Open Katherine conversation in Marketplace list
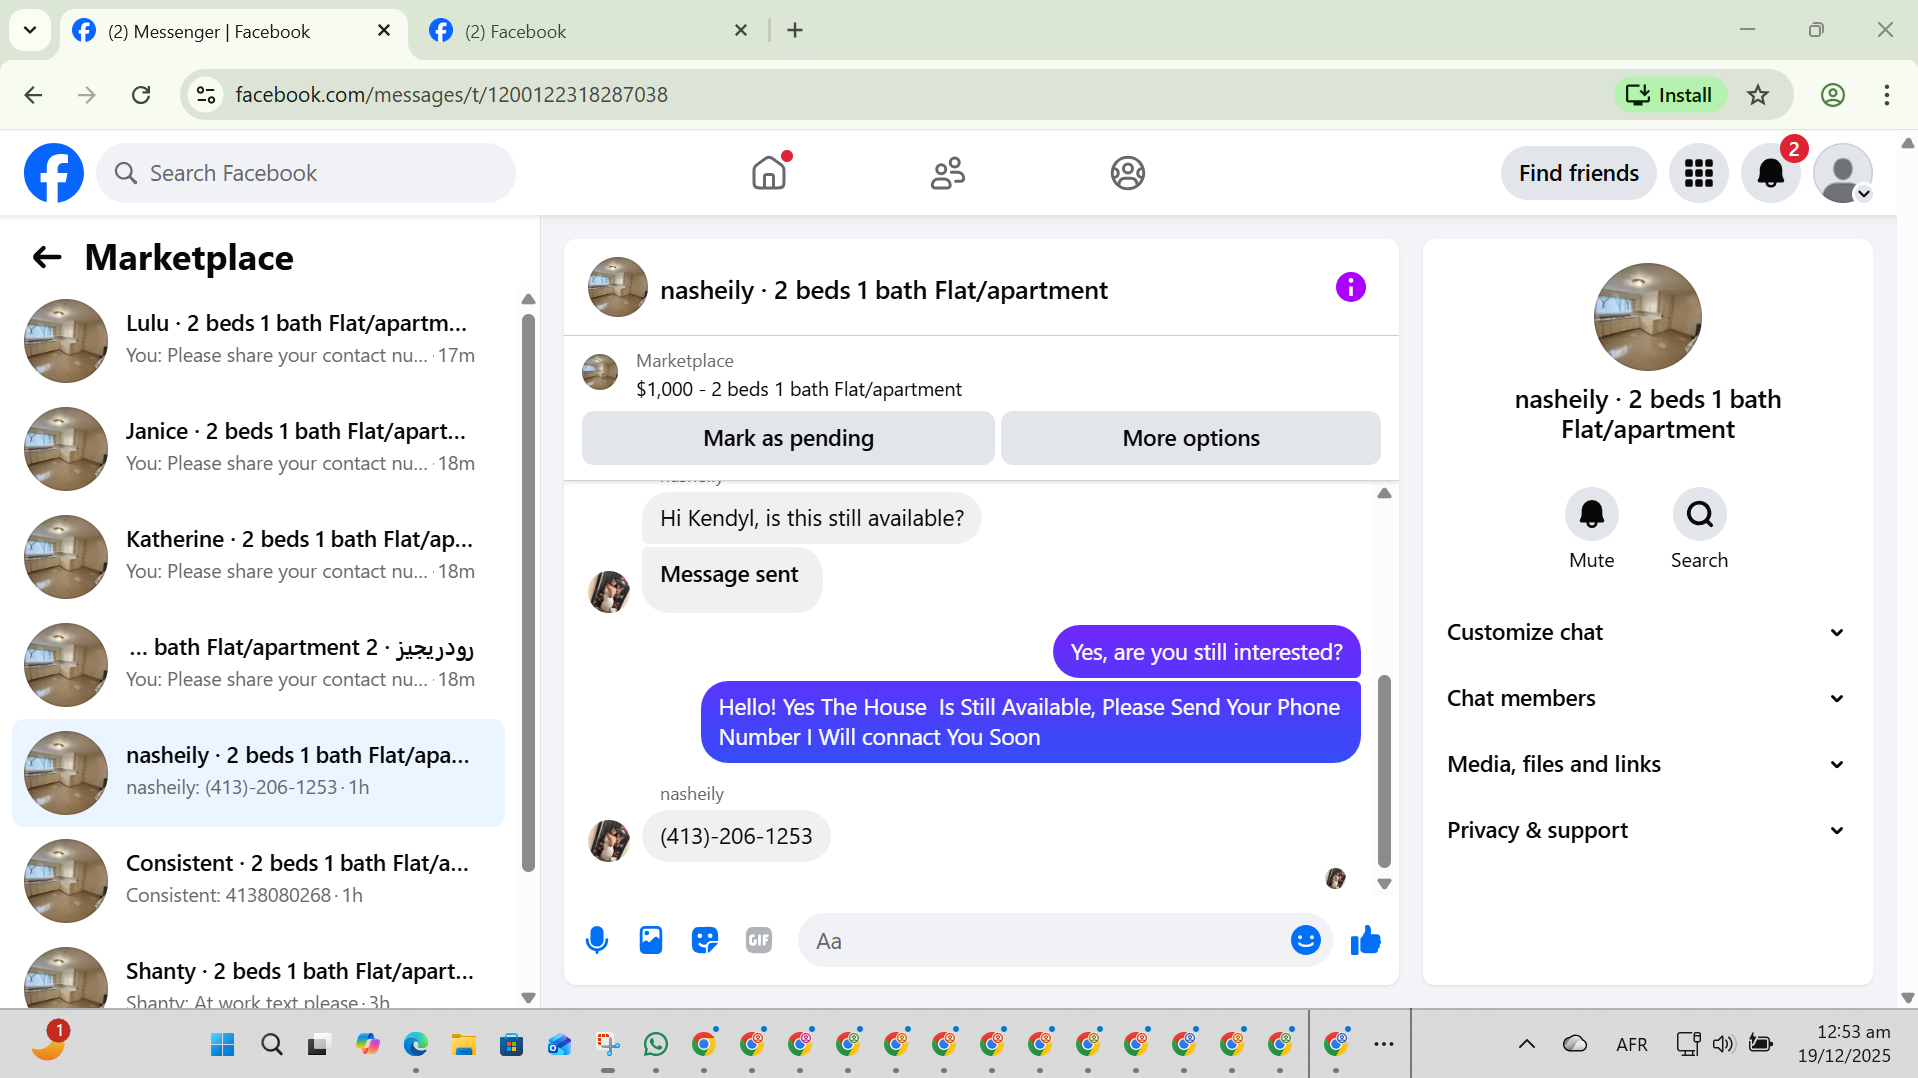 [258, 556]
